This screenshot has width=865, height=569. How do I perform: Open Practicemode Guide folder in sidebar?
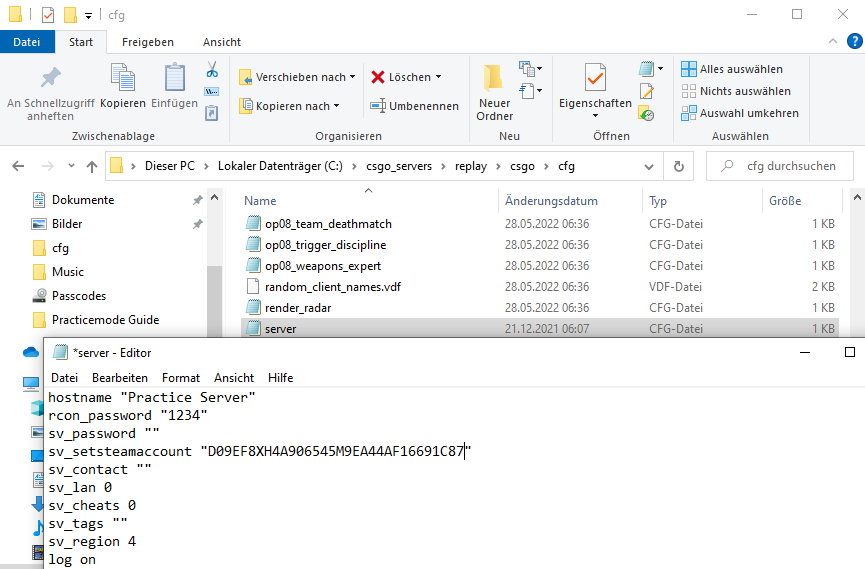click(x=105, y=320)
